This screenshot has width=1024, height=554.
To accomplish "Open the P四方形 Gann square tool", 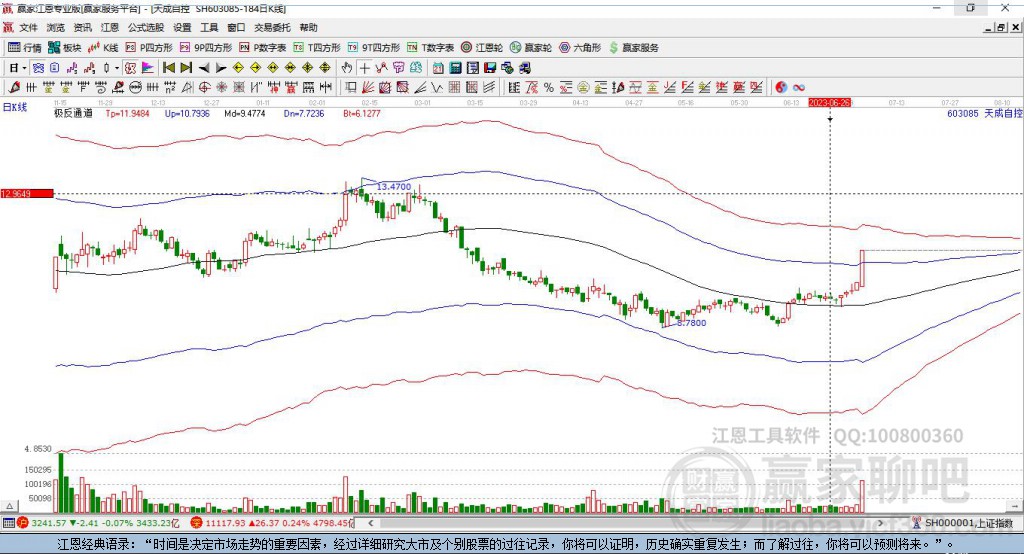I will pos(149,48).
